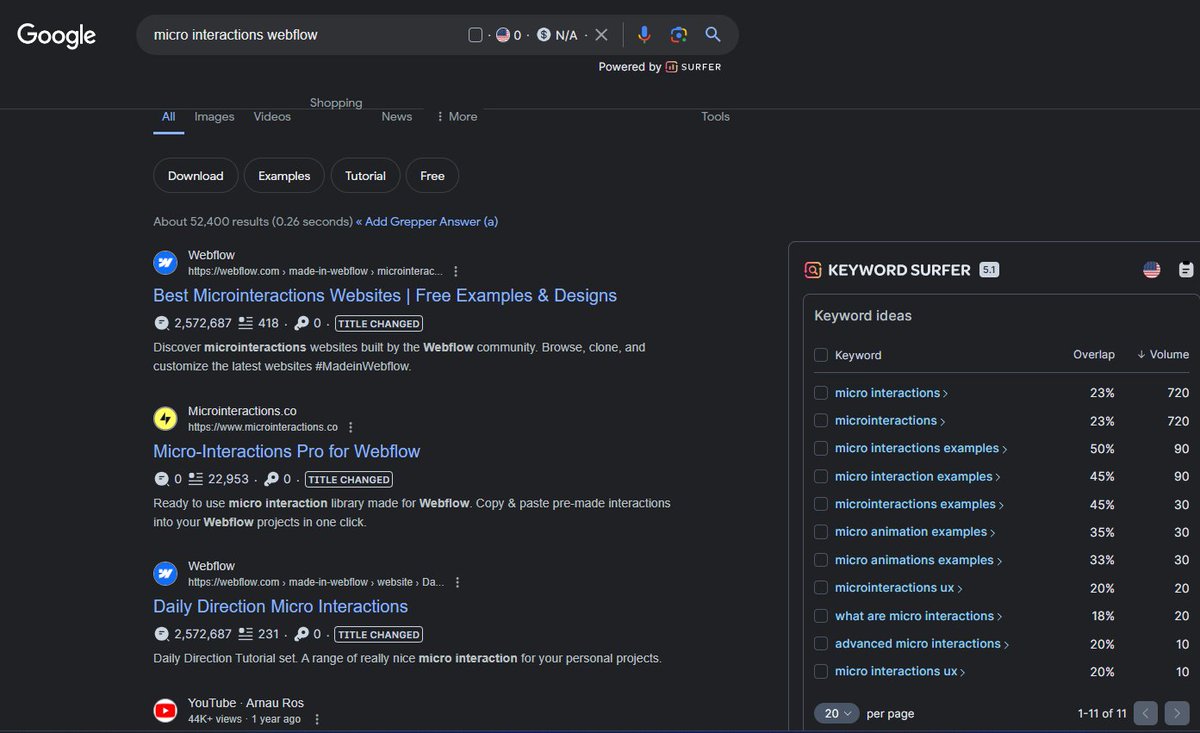The height and width of the screenshot is (733, 1200).
Task: Click the magnifying glass search button
Action: (x=713, y=35)
